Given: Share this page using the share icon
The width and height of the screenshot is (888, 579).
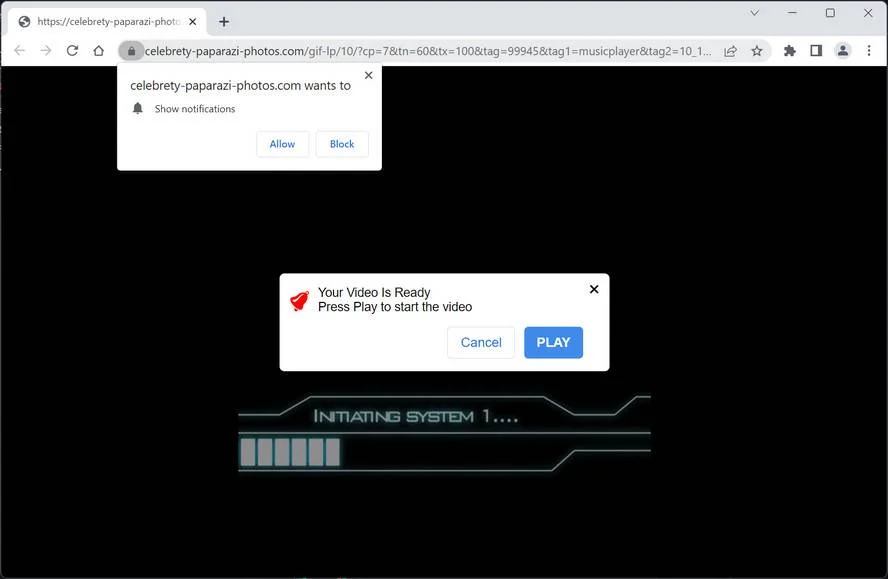Looking at the screenshot, I should [x=731, y=51].
